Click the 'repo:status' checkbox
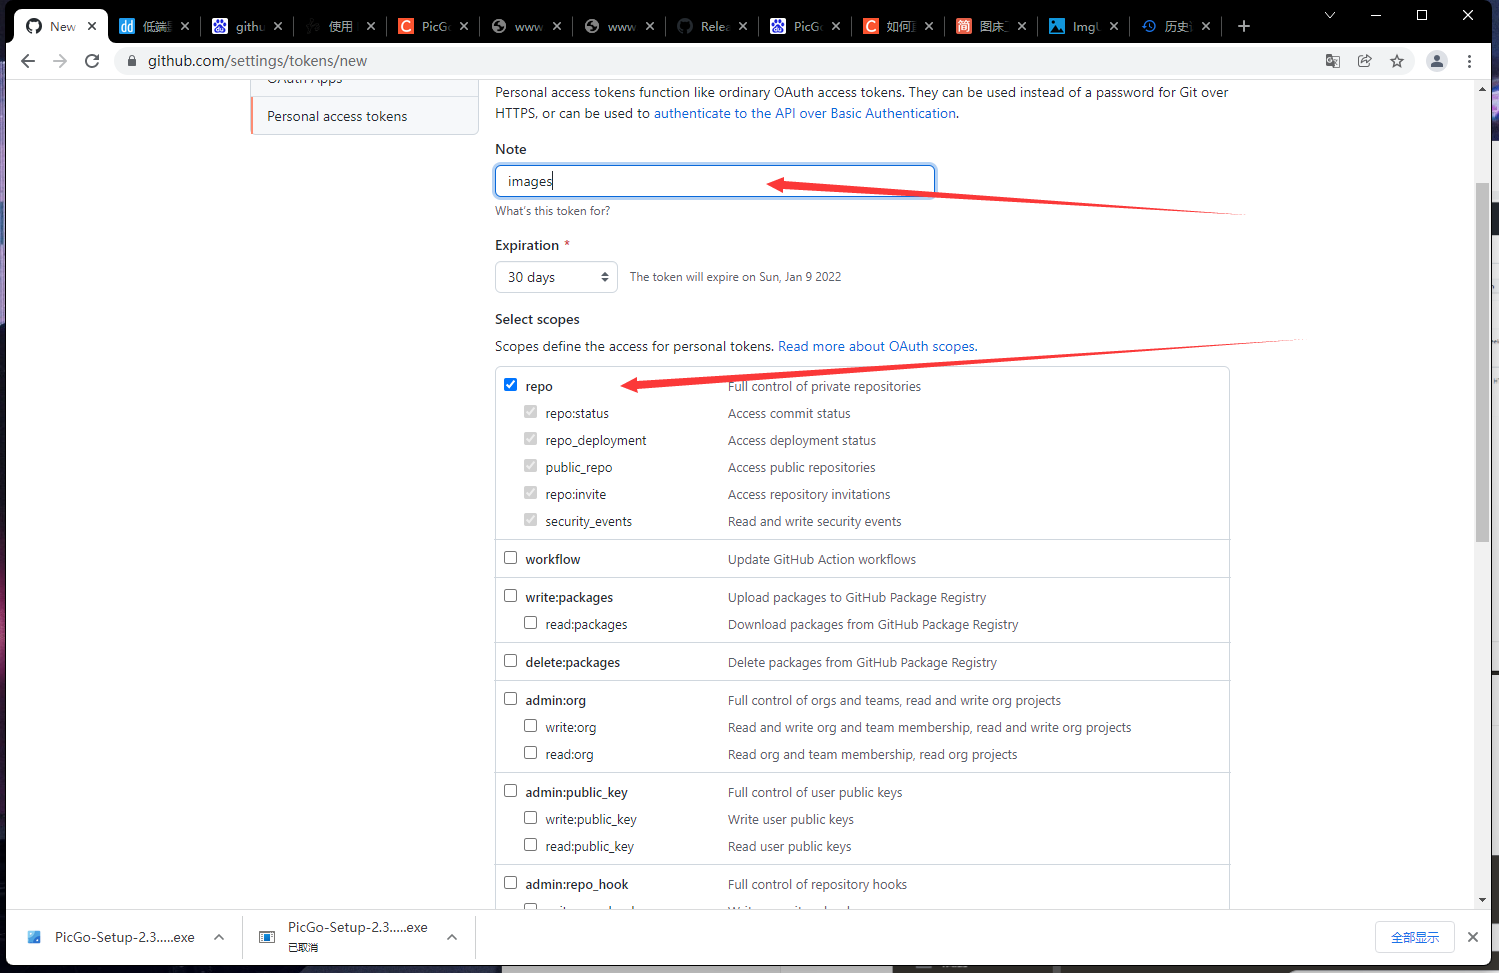The image size is (1499, 973). coord(531,412)
